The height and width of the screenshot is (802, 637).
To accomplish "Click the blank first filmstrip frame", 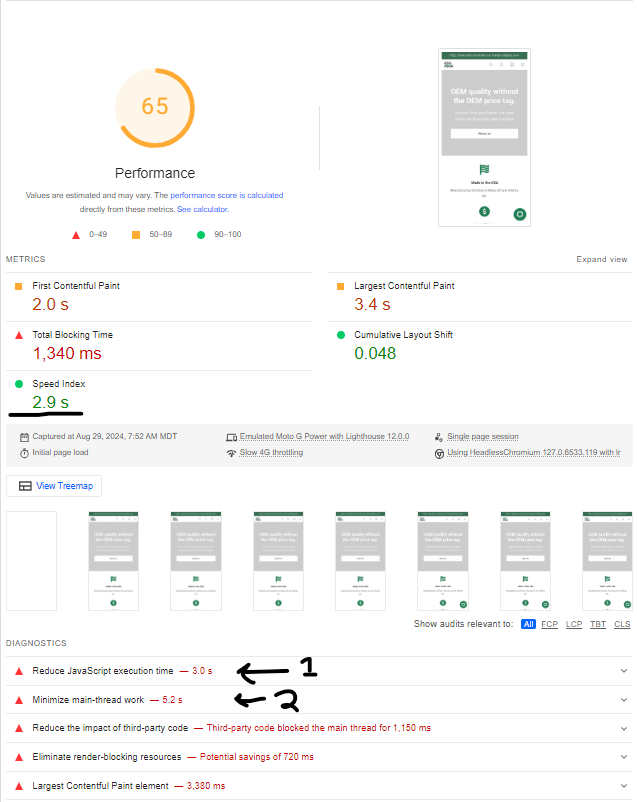I will (31, 561).
